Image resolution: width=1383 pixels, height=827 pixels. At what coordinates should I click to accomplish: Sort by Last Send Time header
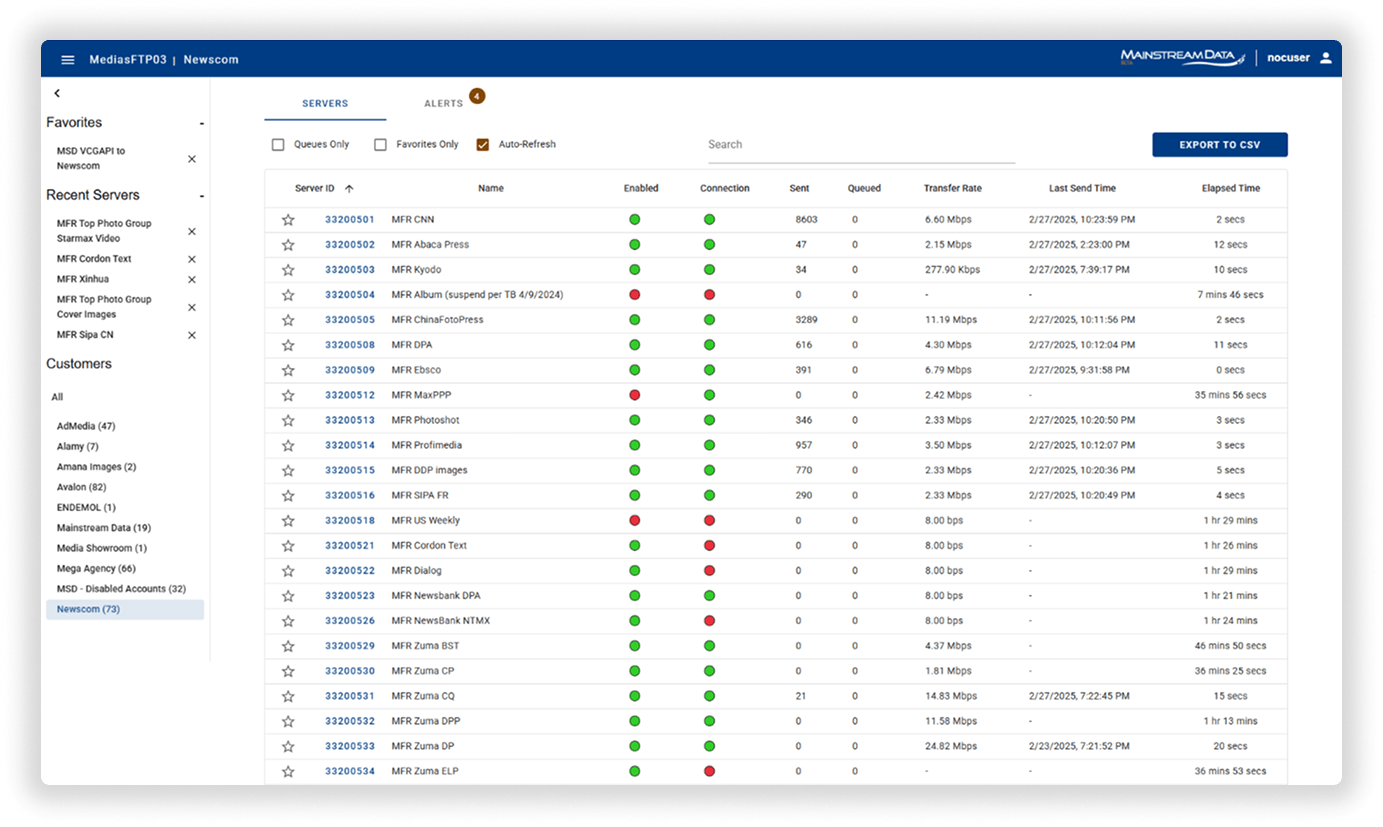1082,188
